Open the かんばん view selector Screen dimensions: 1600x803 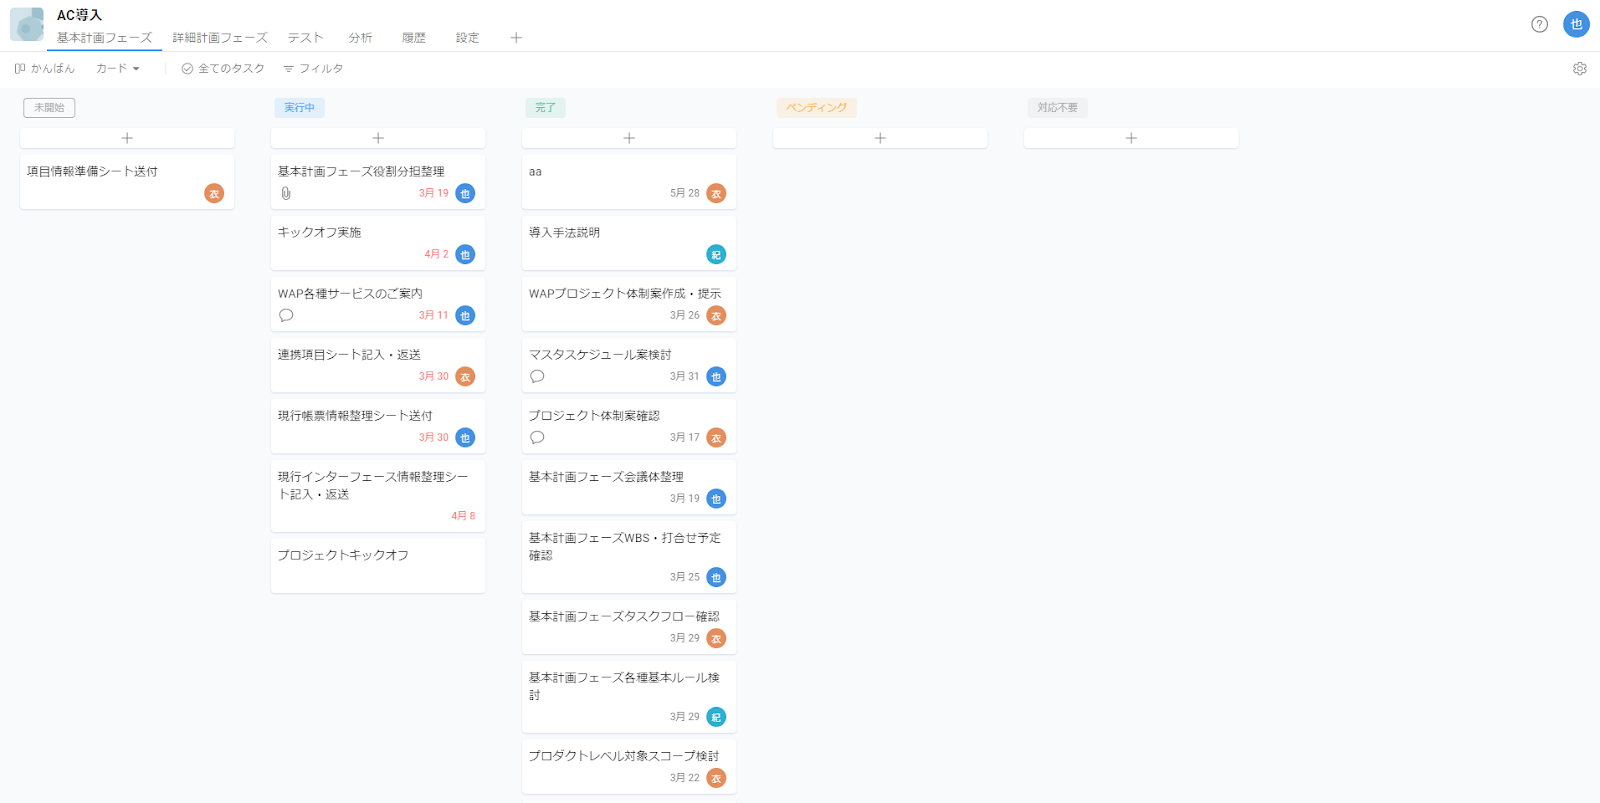(45, 69)
